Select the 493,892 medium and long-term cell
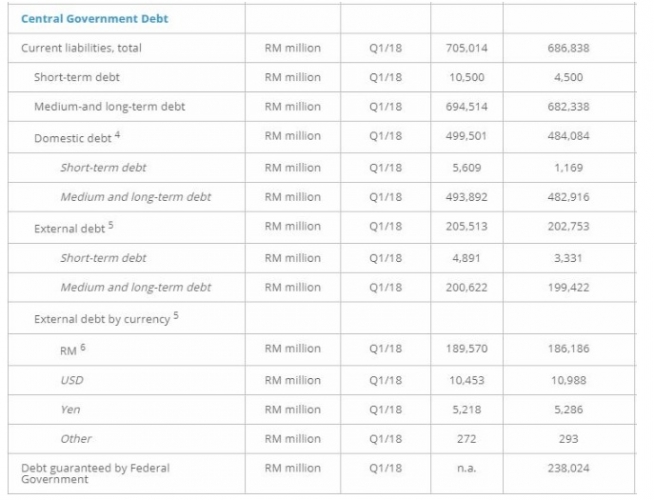Viewport: 654px width, 500px height. click(466, 197)
